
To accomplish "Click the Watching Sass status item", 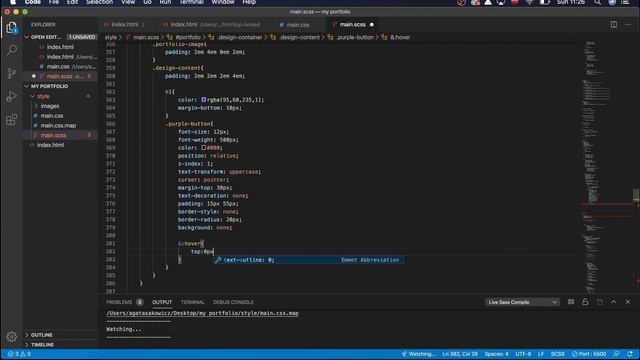I will coord(418,354).
